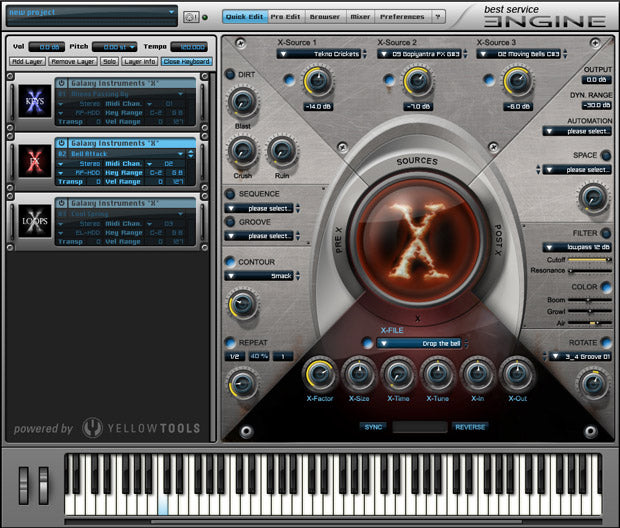Toggle the SEQUENCE section LED
Viewport: 620px width, 528px height.
(x=230, y=194)
